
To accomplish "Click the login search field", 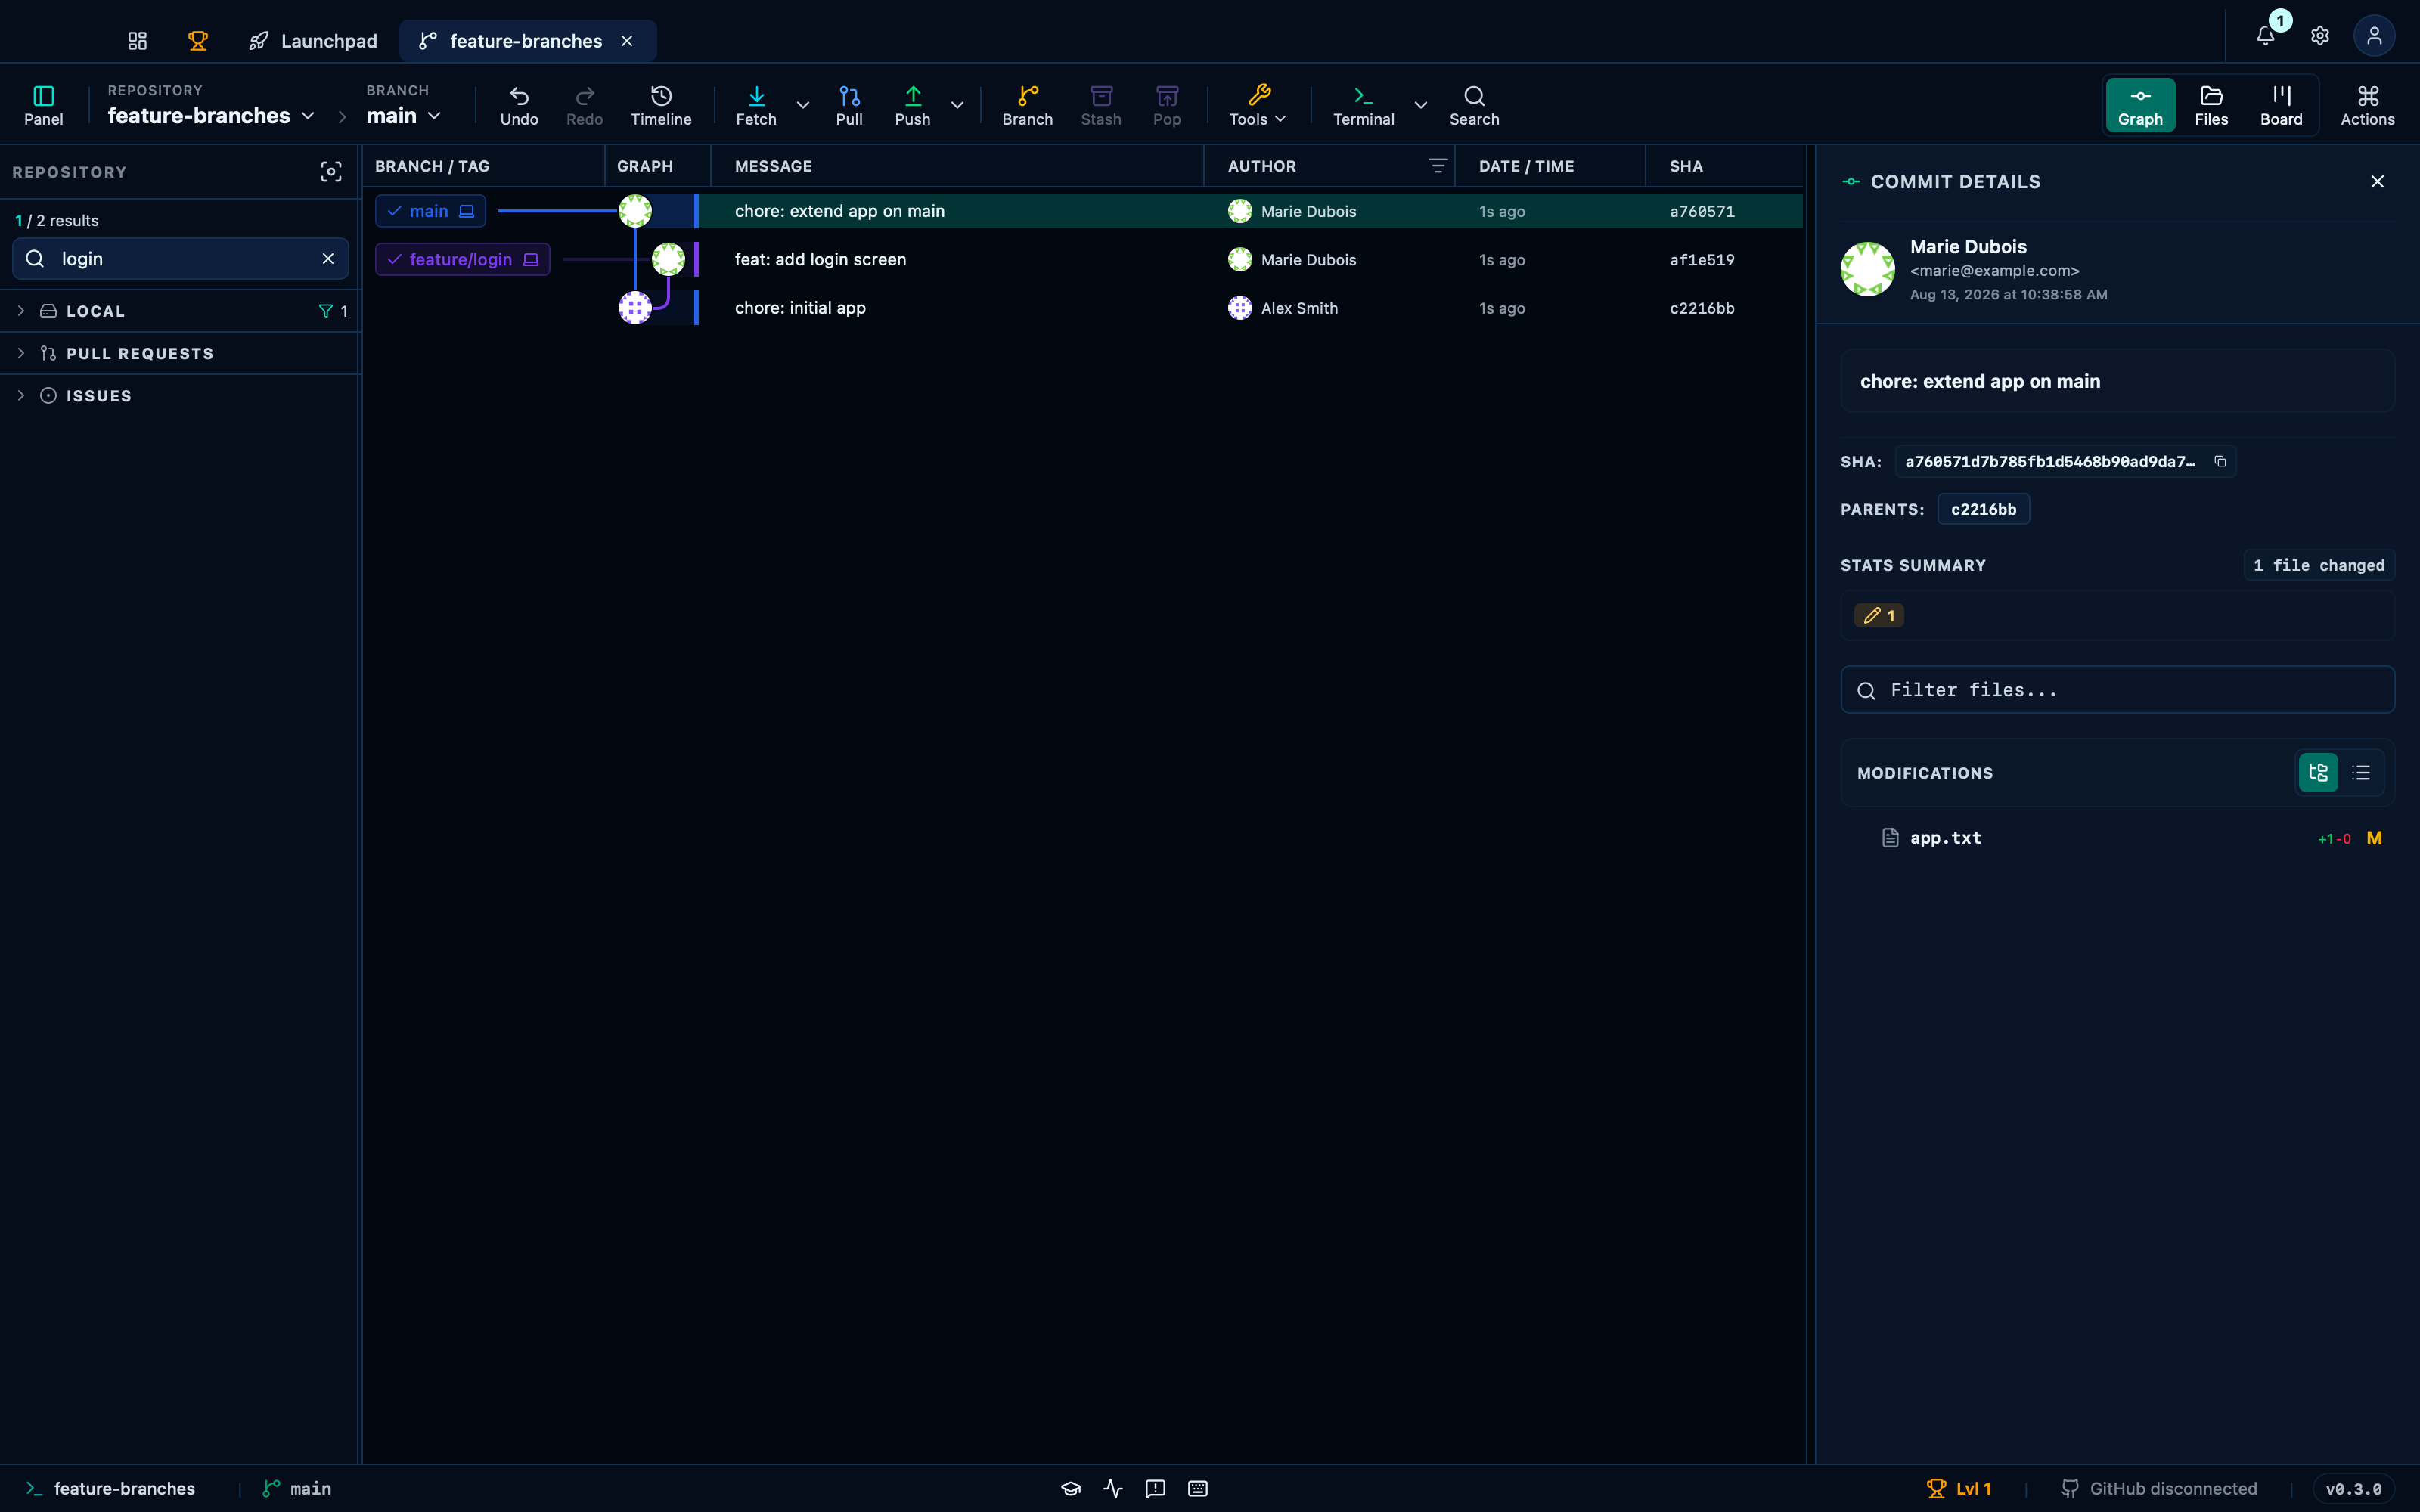I will pyautogui.click(x=180, y=259).
